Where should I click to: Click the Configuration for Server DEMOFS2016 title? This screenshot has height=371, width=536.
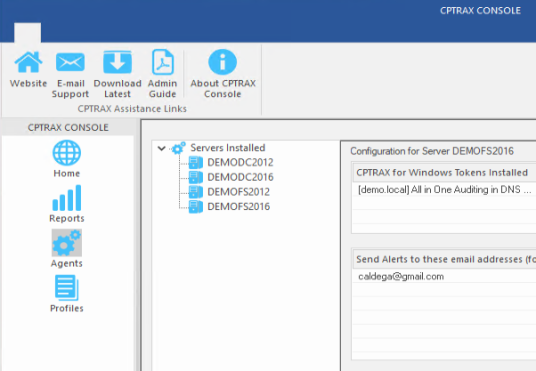point(432,151)
